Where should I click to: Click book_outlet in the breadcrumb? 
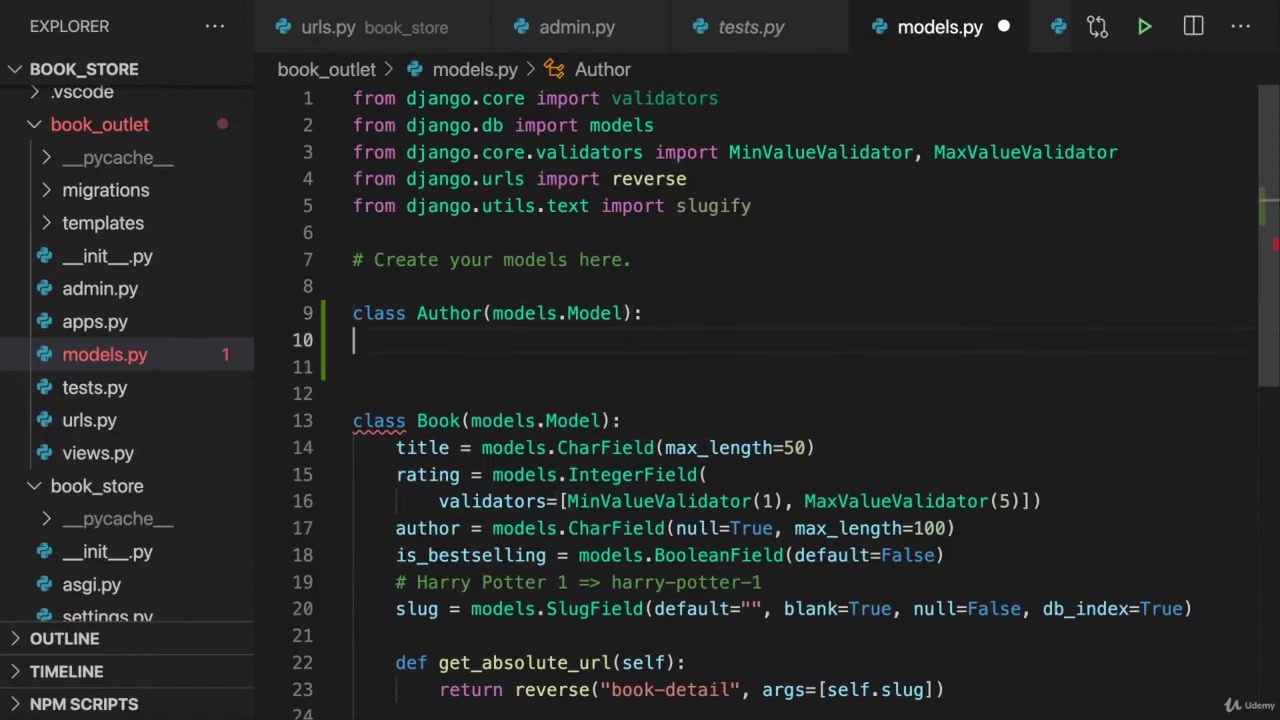pyautogui.click(x=326, y=69)
